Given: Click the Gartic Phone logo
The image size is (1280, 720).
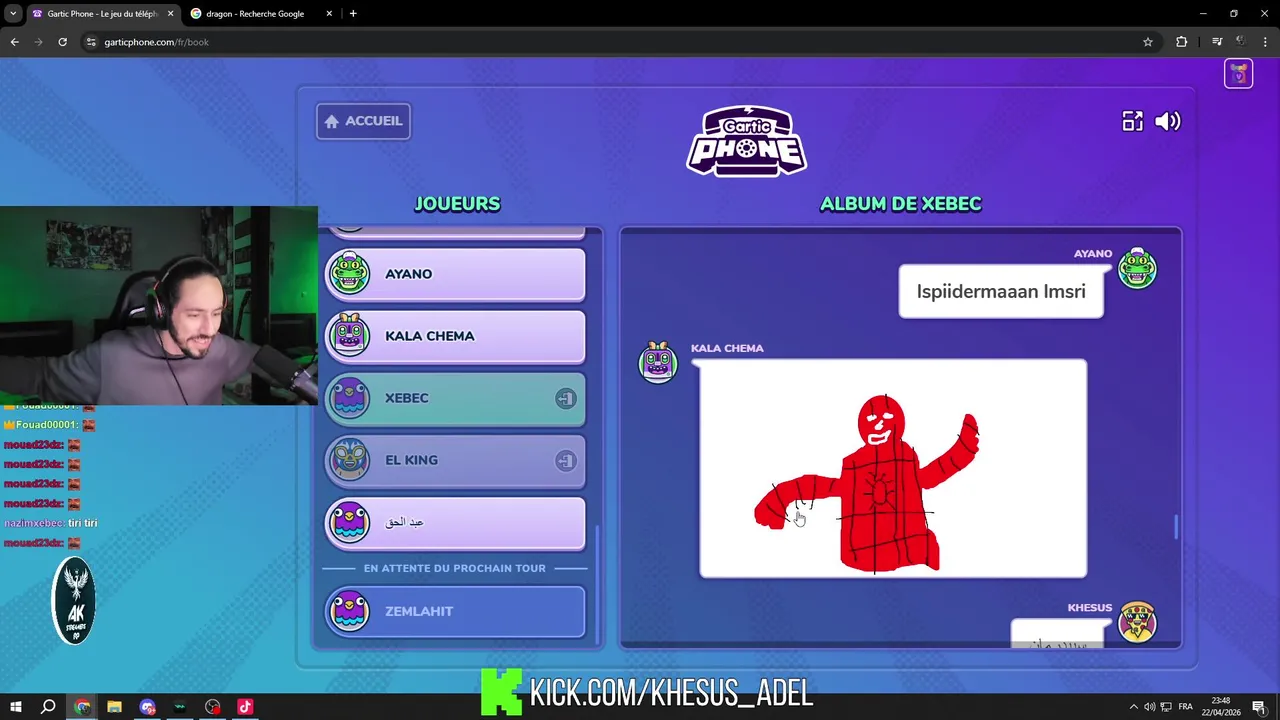Looking at the screenshot, I should pos(747,141).
